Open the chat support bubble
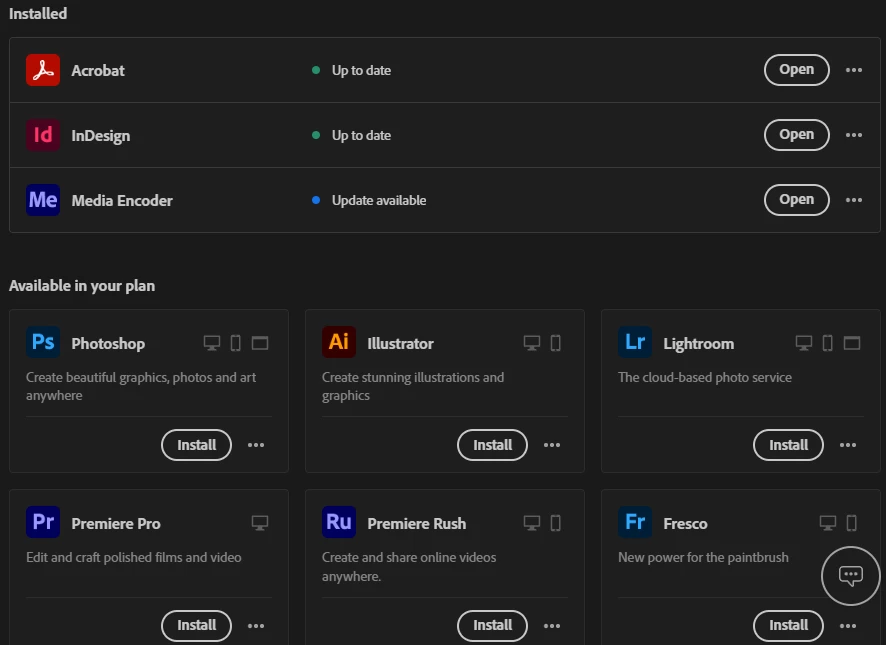The width and height of the screenshot is (886, 645). [850, 576]
